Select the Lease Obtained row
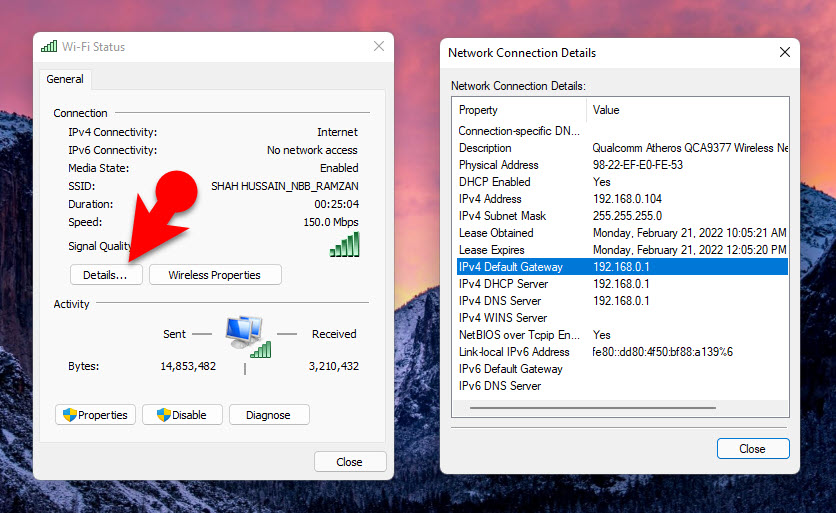This screenshot has width=836, height=513. pos(622,233)
